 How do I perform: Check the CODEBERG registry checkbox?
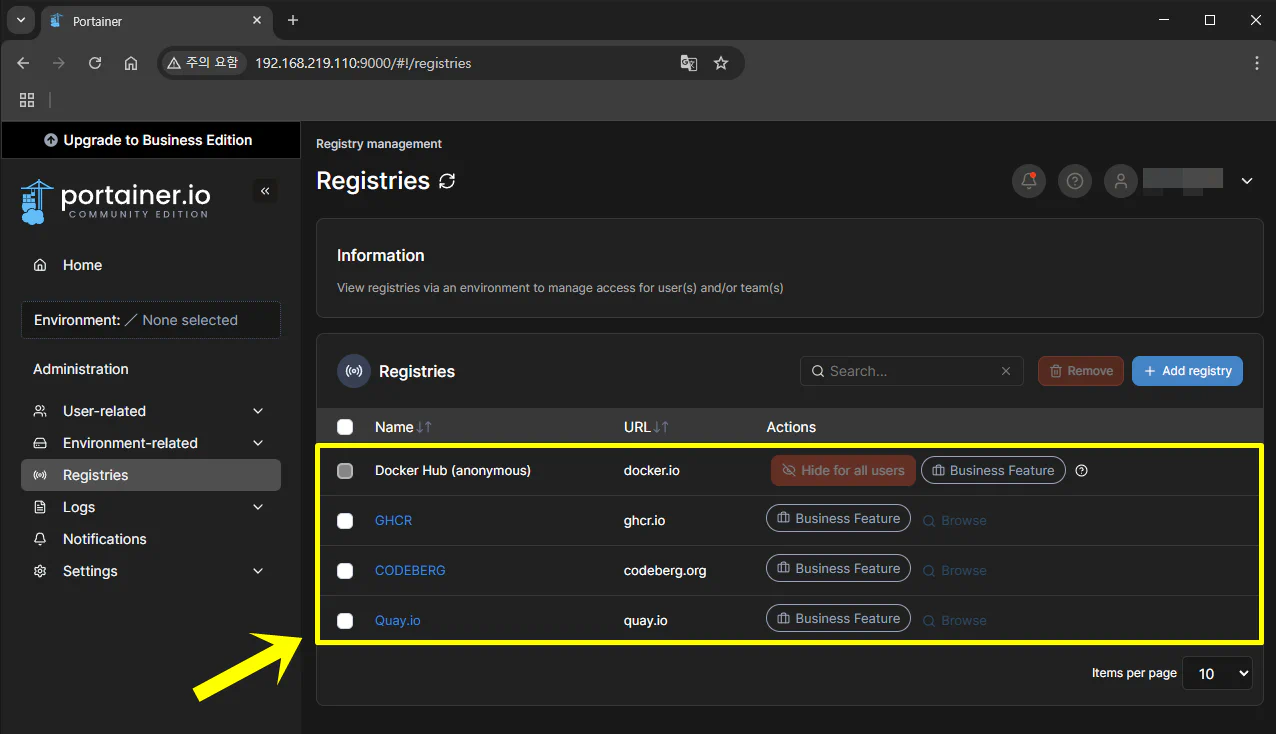345,571
